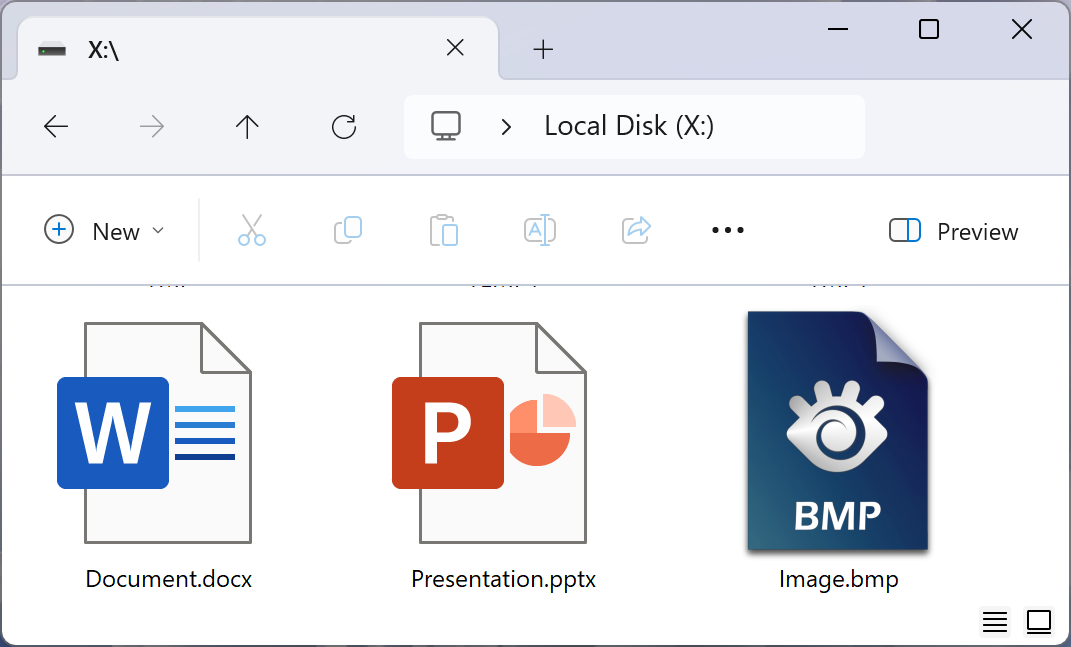This screenshot has height=647, width=1071.
Task: Select the Presentation.pptx PowerPoint file icon
Action: point(489,433)
